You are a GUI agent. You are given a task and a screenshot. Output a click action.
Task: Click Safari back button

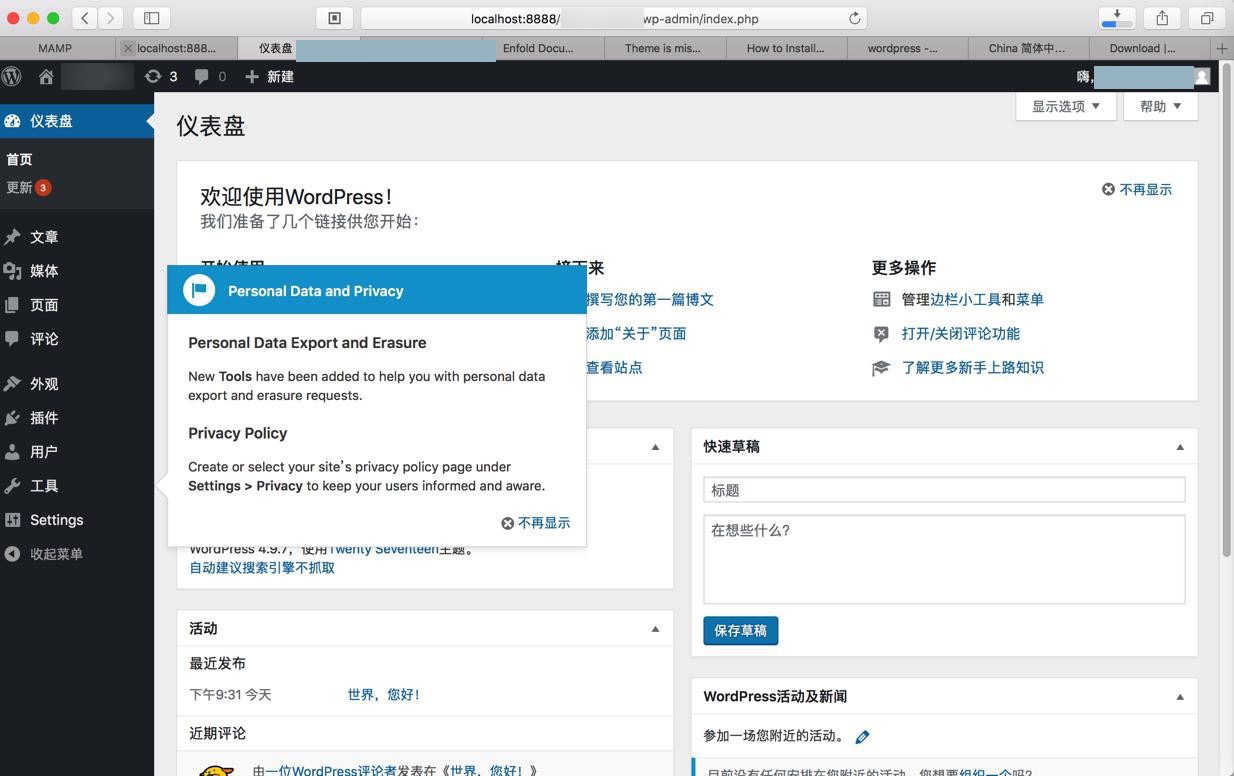(x=85, y=18)
